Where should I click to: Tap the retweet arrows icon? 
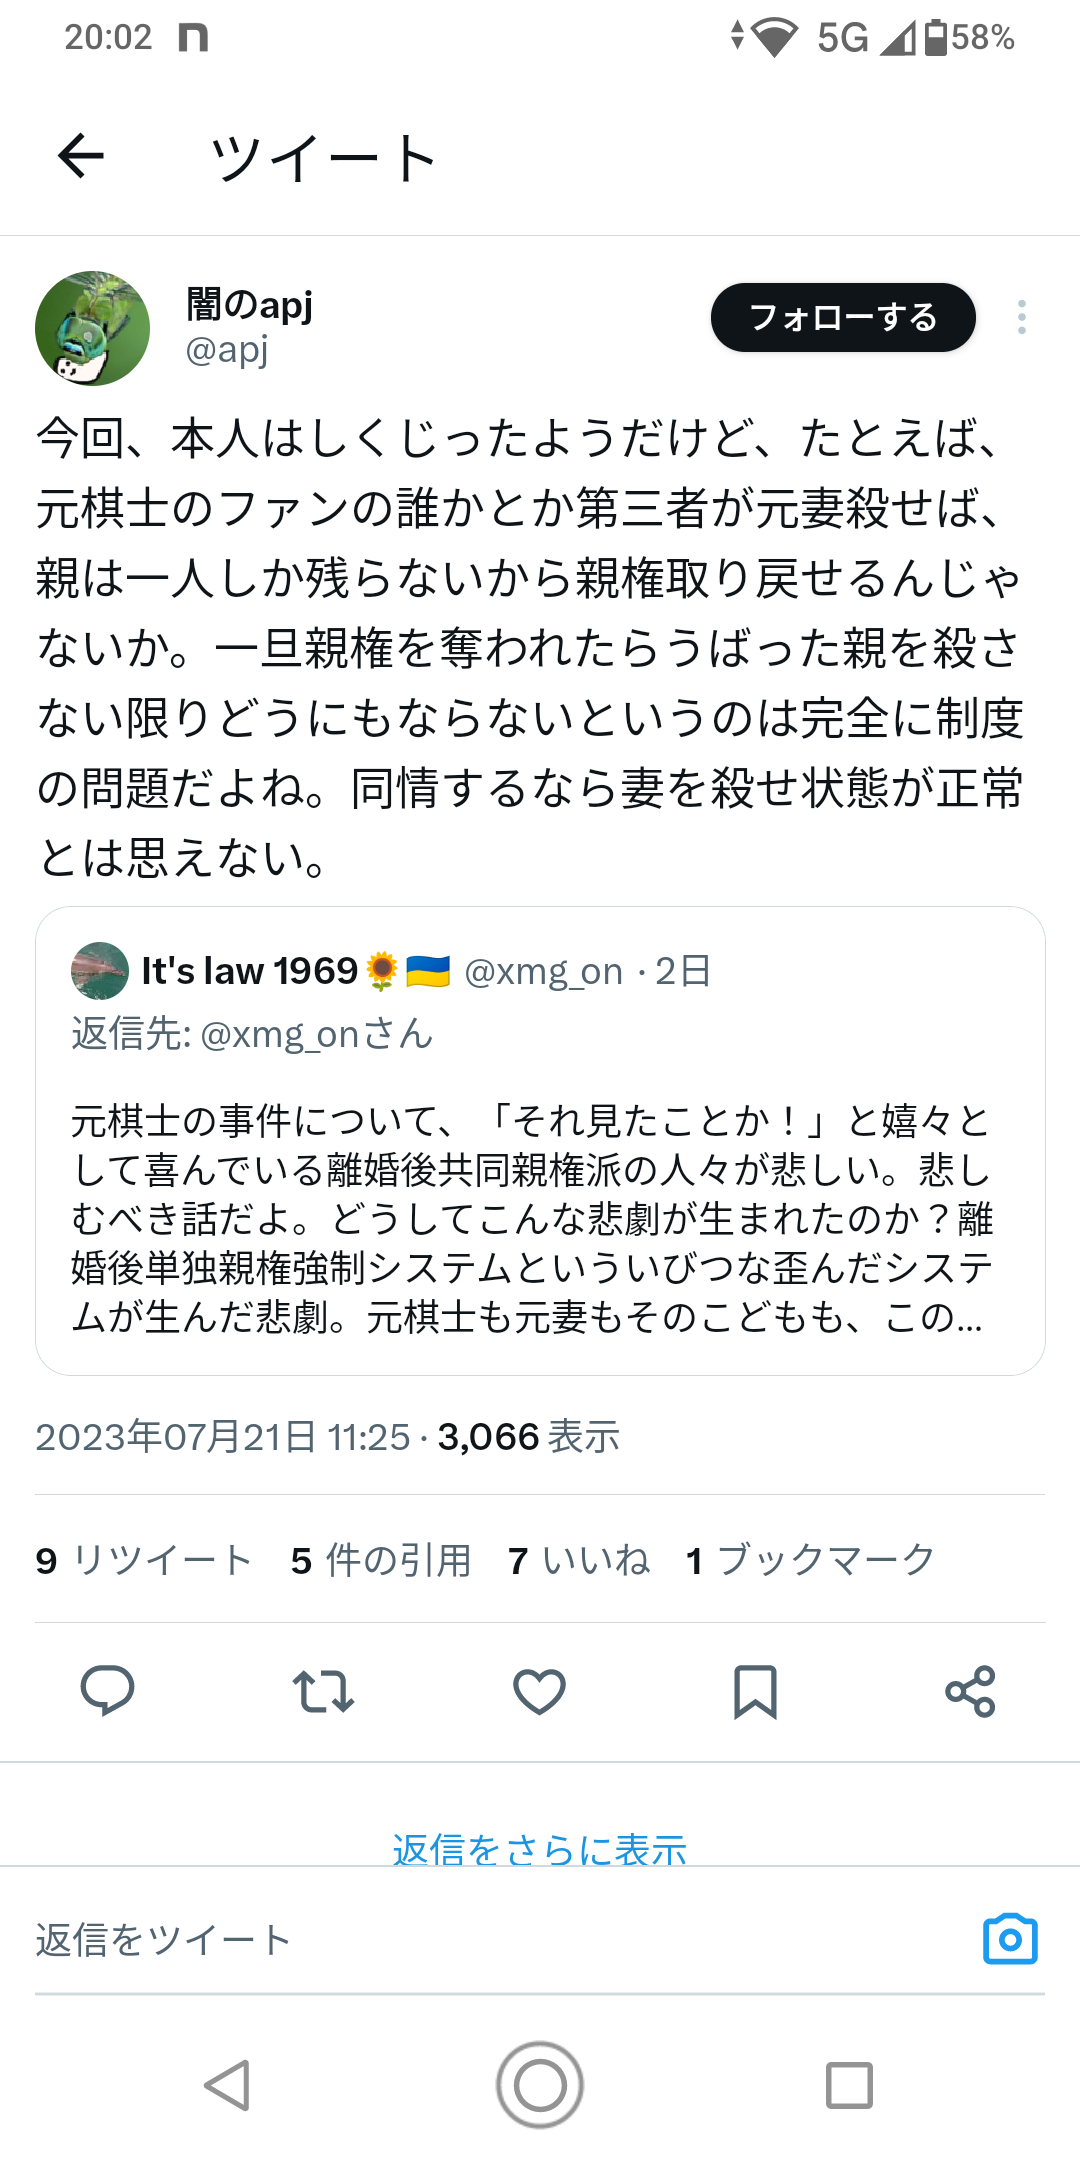[323, 1691]
